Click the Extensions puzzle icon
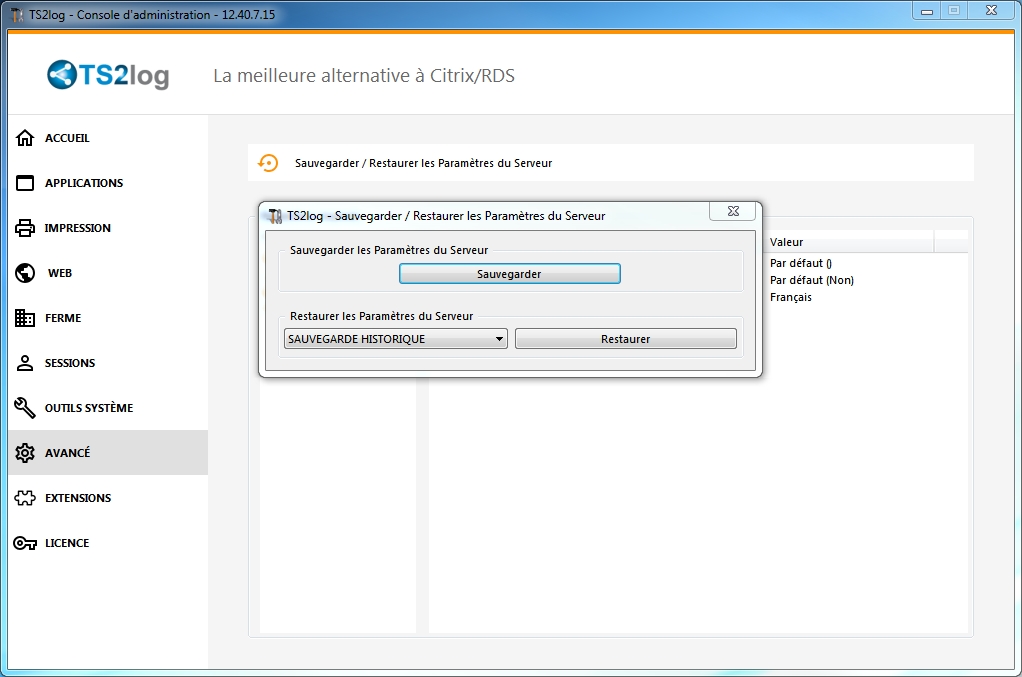This screenshot has width=1022, height=677. click(25, 498)
